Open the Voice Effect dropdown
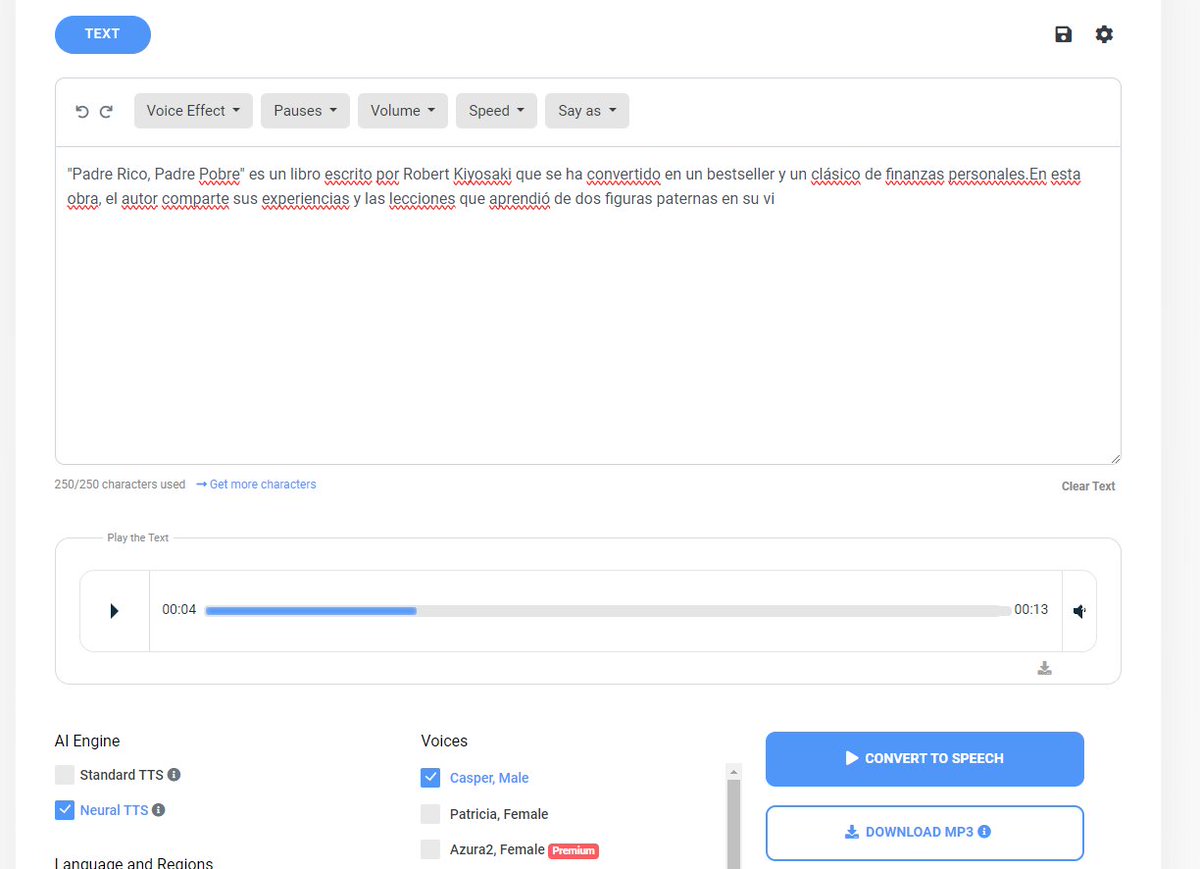Image resolution: width=1200 pixels, height=869 pixels. (193, 111)
